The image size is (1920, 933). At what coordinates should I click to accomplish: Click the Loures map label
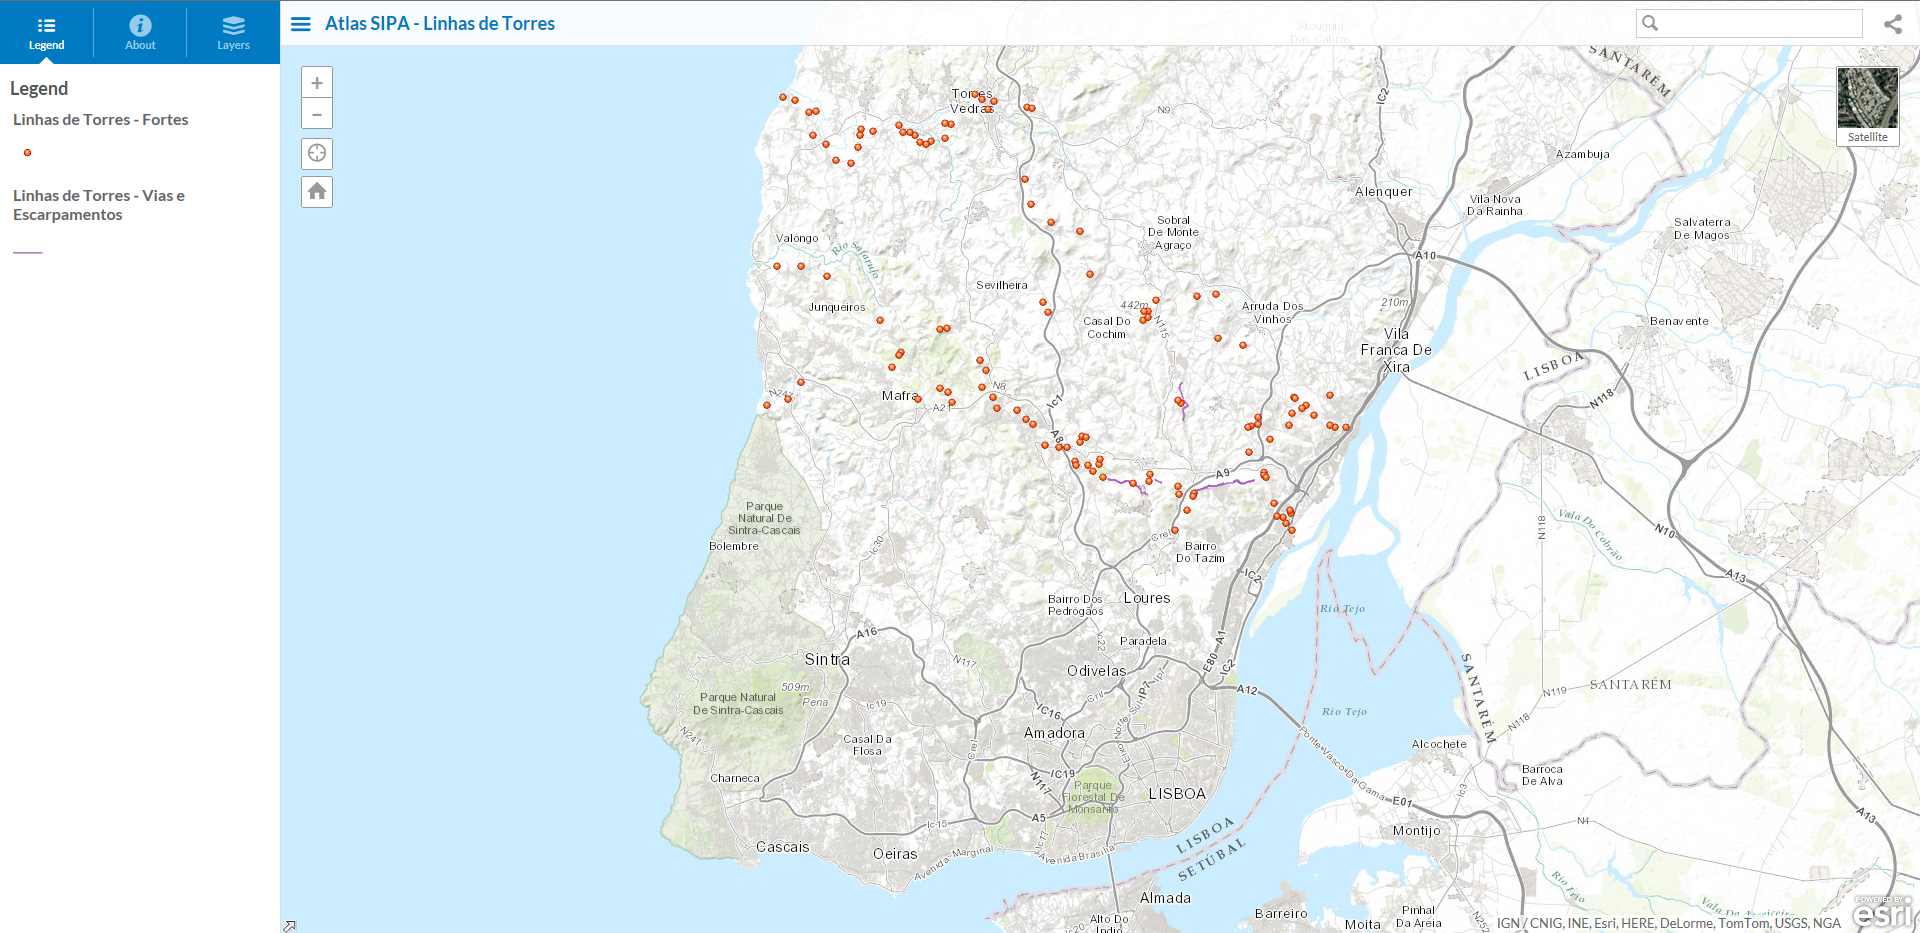tap(1147, 598)
